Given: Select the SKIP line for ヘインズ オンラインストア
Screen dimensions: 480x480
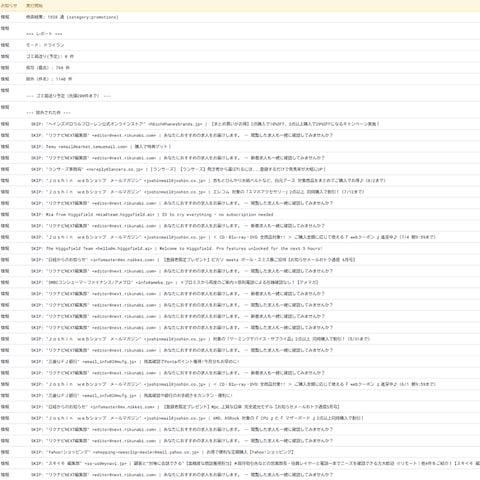Looking at the screenshot, I should [240, 124].
